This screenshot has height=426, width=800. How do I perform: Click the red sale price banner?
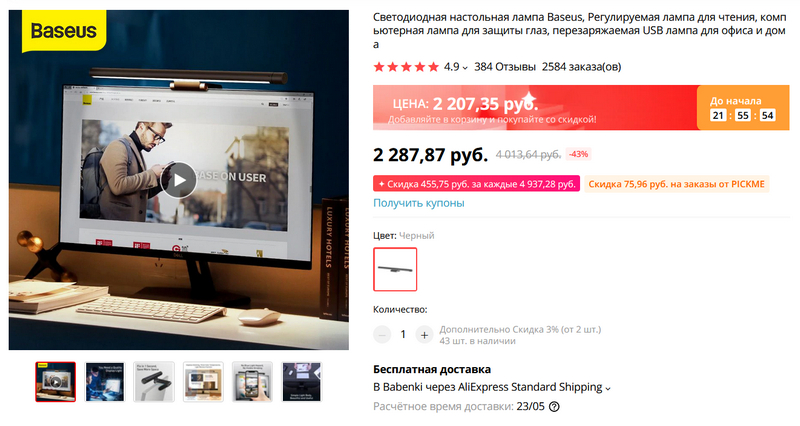click(x=535, y=108)
